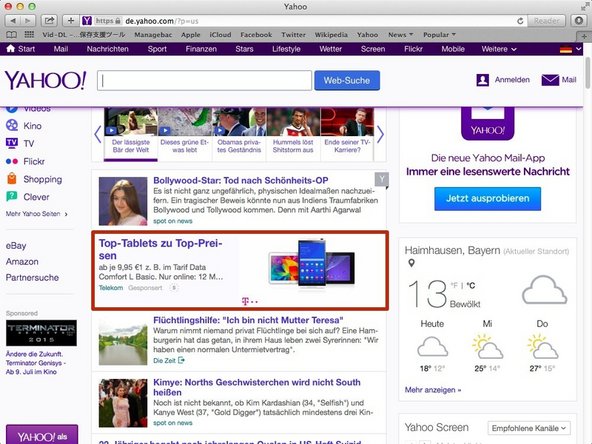The image size is (592, 444).
Task: Open the Partnersuche sidebar link
Action: tap(32, 278)
